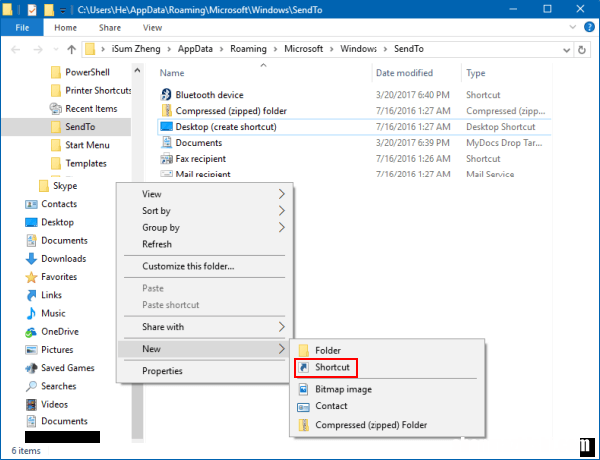Click the Compressed (zipped) Folder icon in New submenu

tap(303, 425)
